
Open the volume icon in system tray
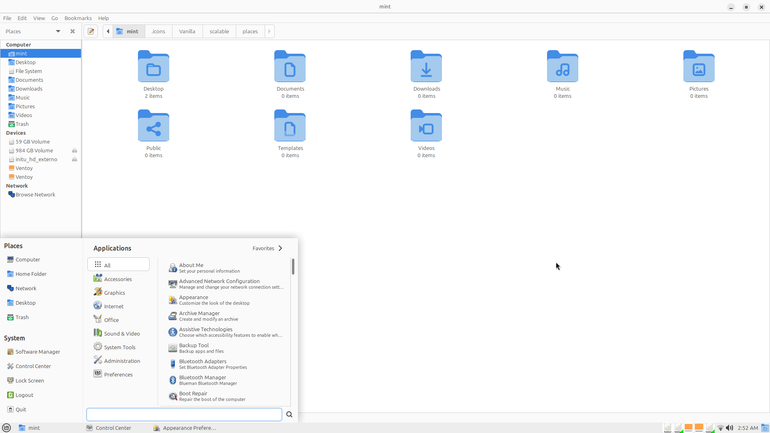tap(729, 428)
